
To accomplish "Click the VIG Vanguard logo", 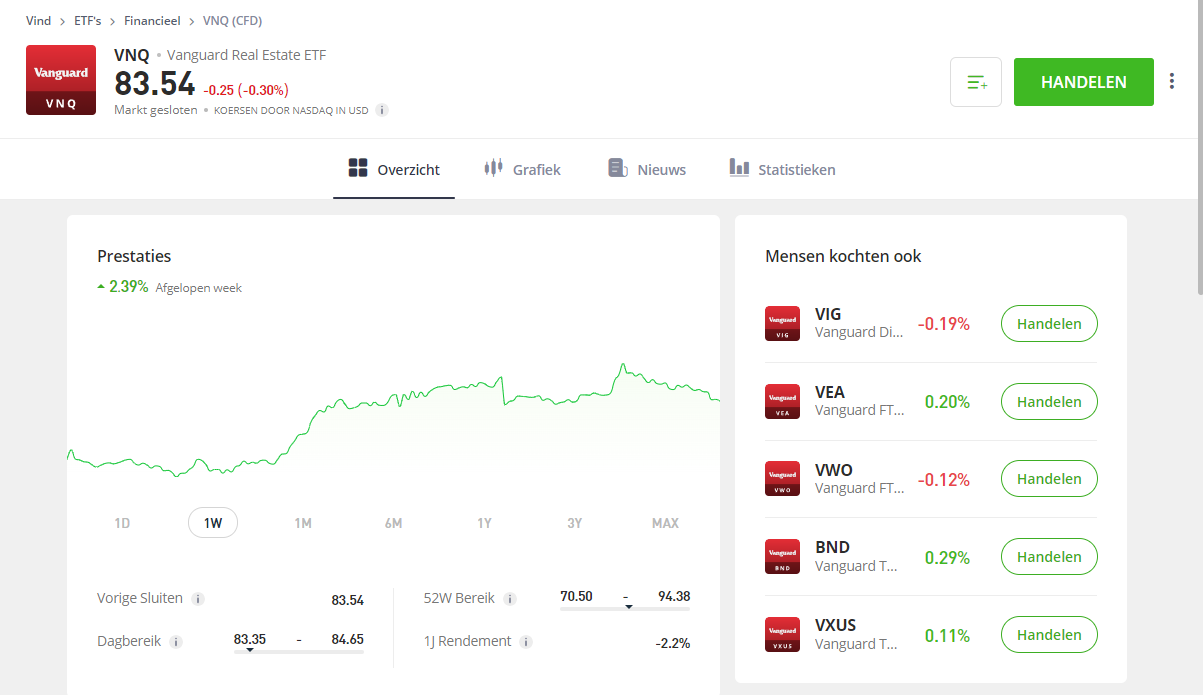I will (782, 324).
